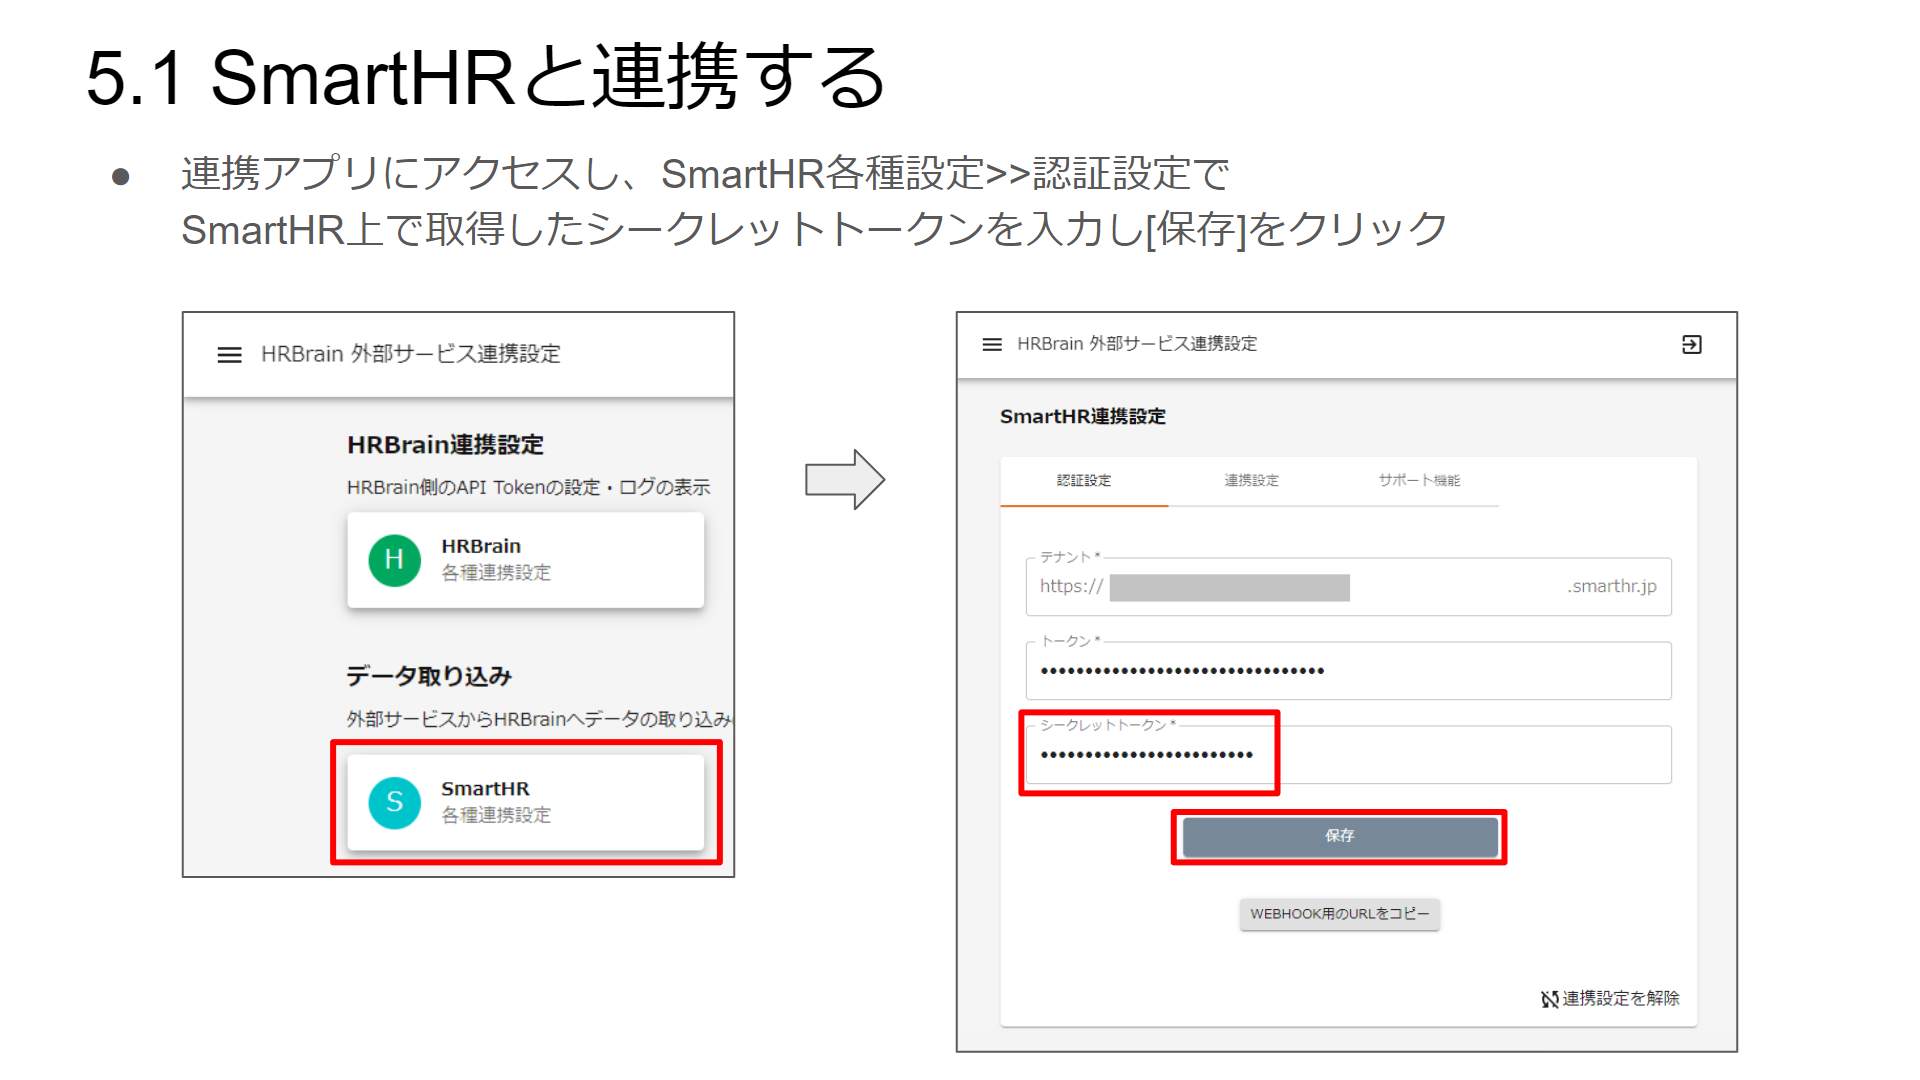Click the データ取り込み heading text
The height and width of the screenshot is (1080, 1920).
[429, 677]
